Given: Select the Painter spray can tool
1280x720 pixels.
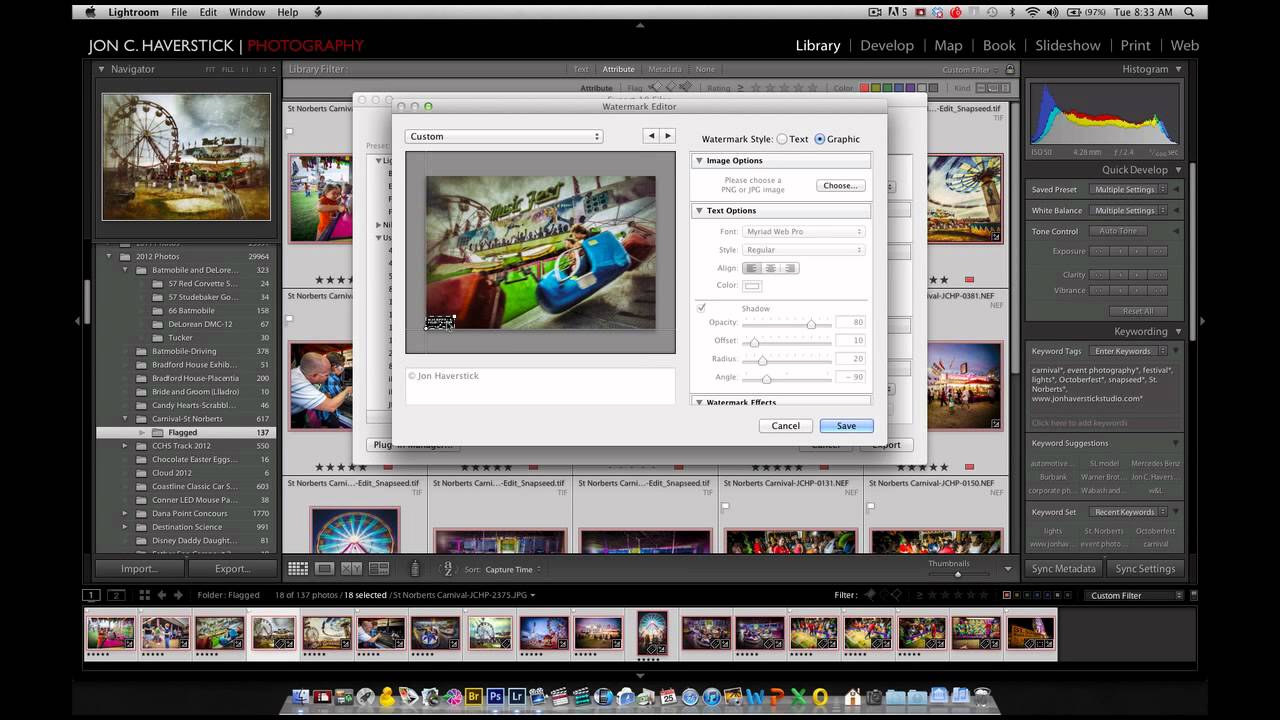Looking at the screenshot, I should point(415,569).
